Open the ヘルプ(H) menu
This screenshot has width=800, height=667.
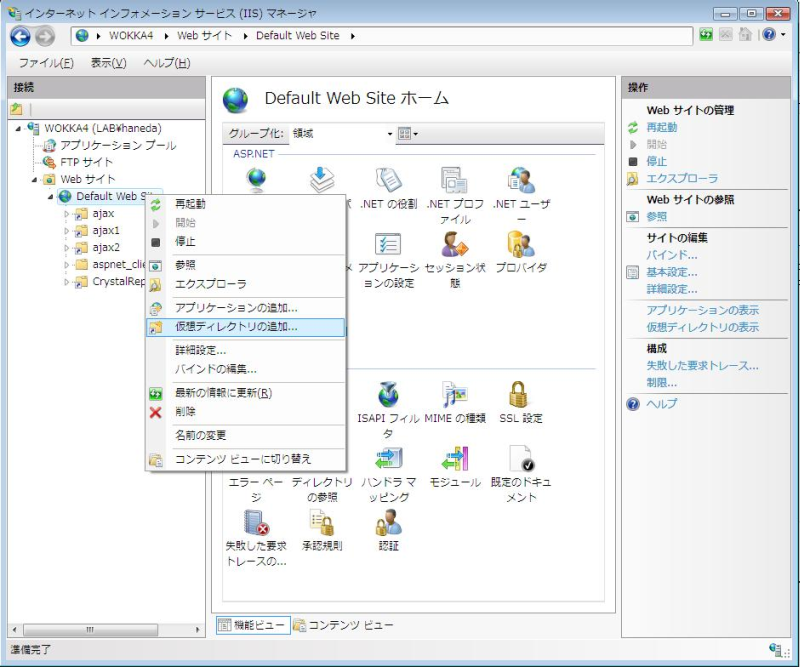167,63
